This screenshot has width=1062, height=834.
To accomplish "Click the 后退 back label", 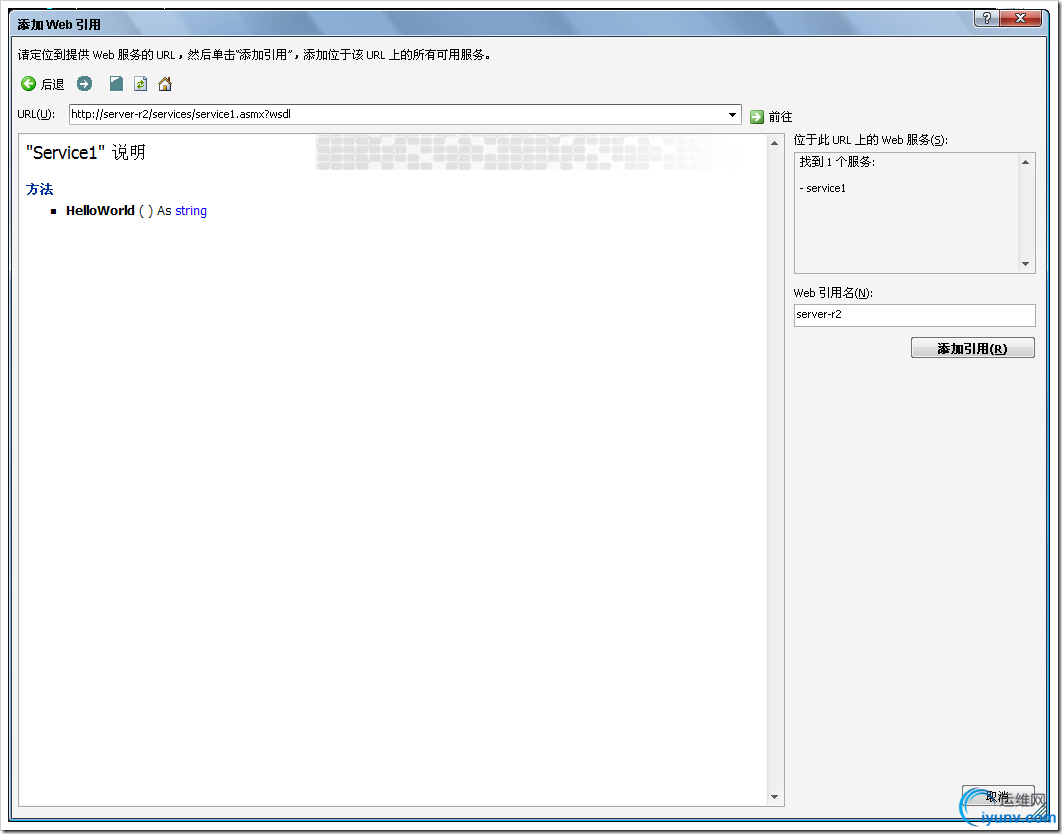I will pyautogui.click(x=52, y=84).
